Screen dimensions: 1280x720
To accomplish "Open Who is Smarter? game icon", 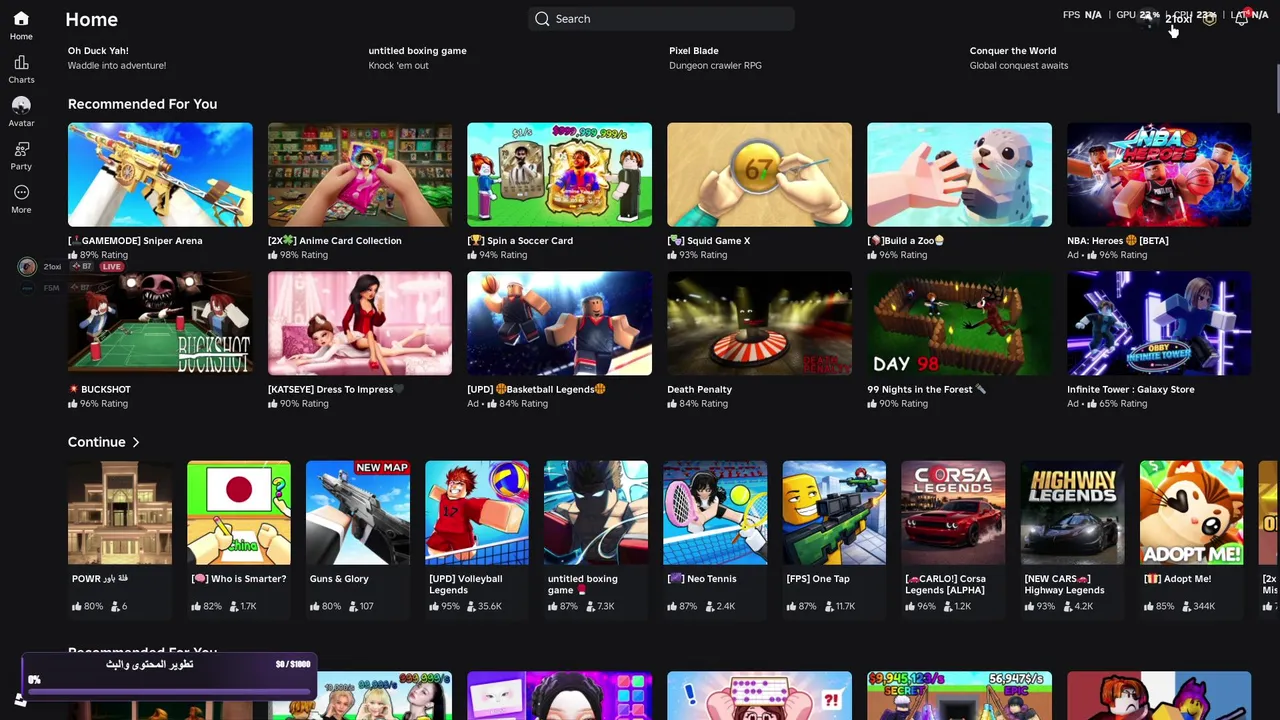I will coord(239,513).
